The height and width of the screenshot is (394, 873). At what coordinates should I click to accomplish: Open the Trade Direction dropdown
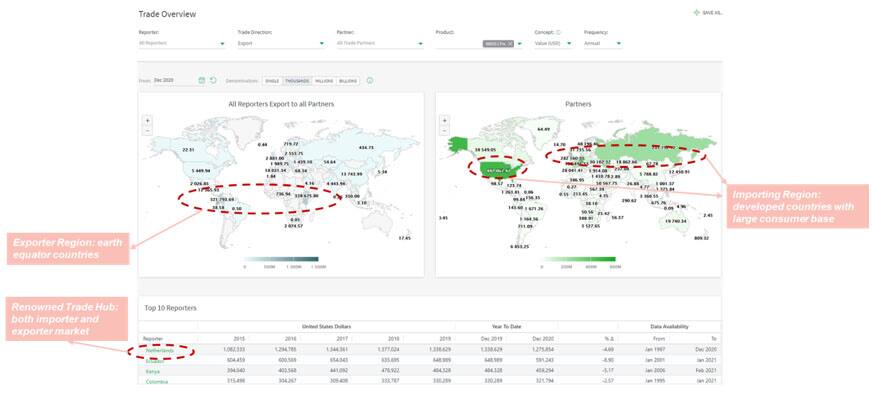click(281, 43)
